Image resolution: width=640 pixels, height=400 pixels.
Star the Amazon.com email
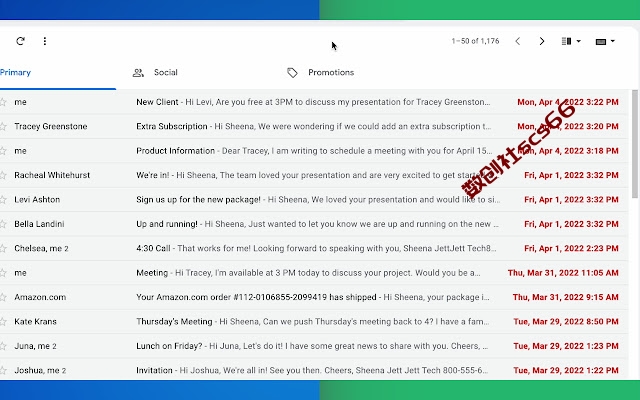click(x=2, y=297)
